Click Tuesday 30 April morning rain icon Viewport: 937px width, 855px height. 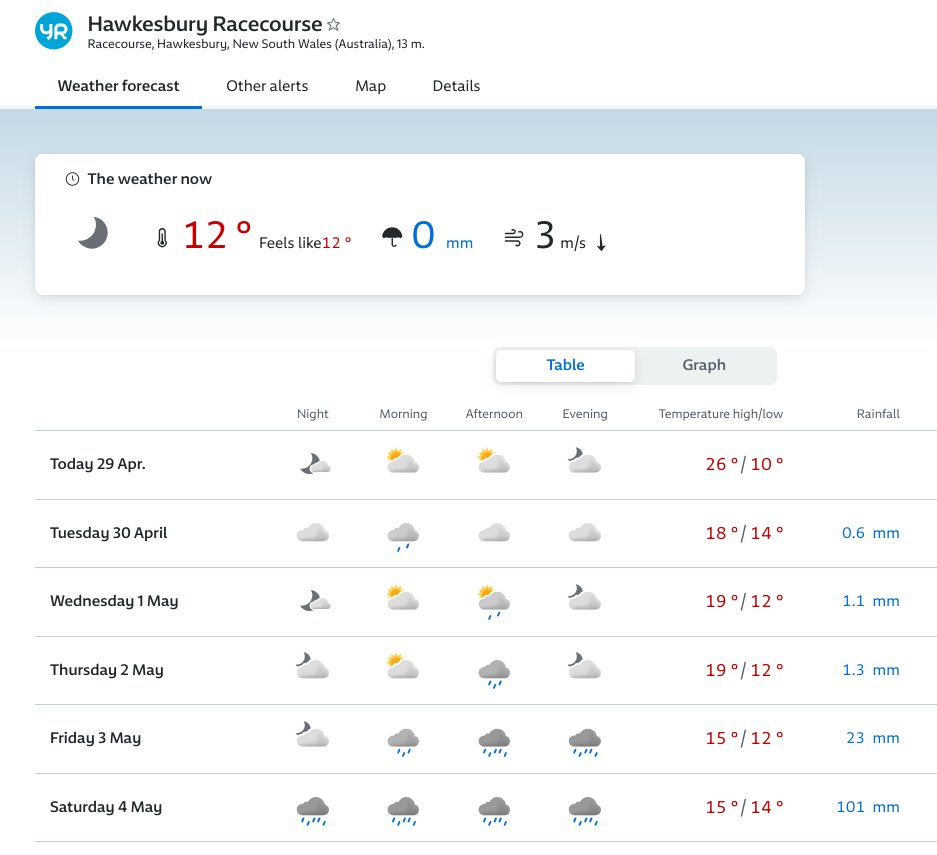tap(403, 537)
